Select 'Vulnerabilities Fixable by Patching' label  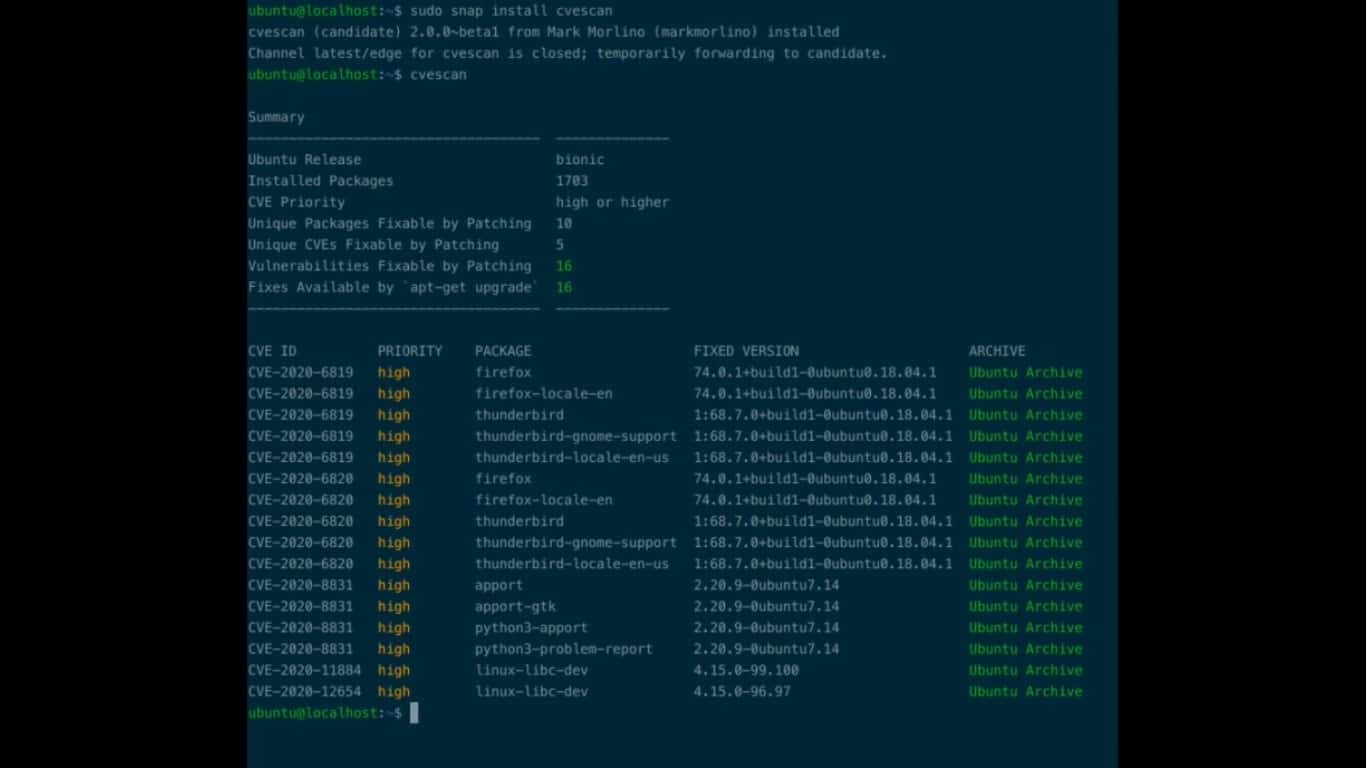point(390,266)
